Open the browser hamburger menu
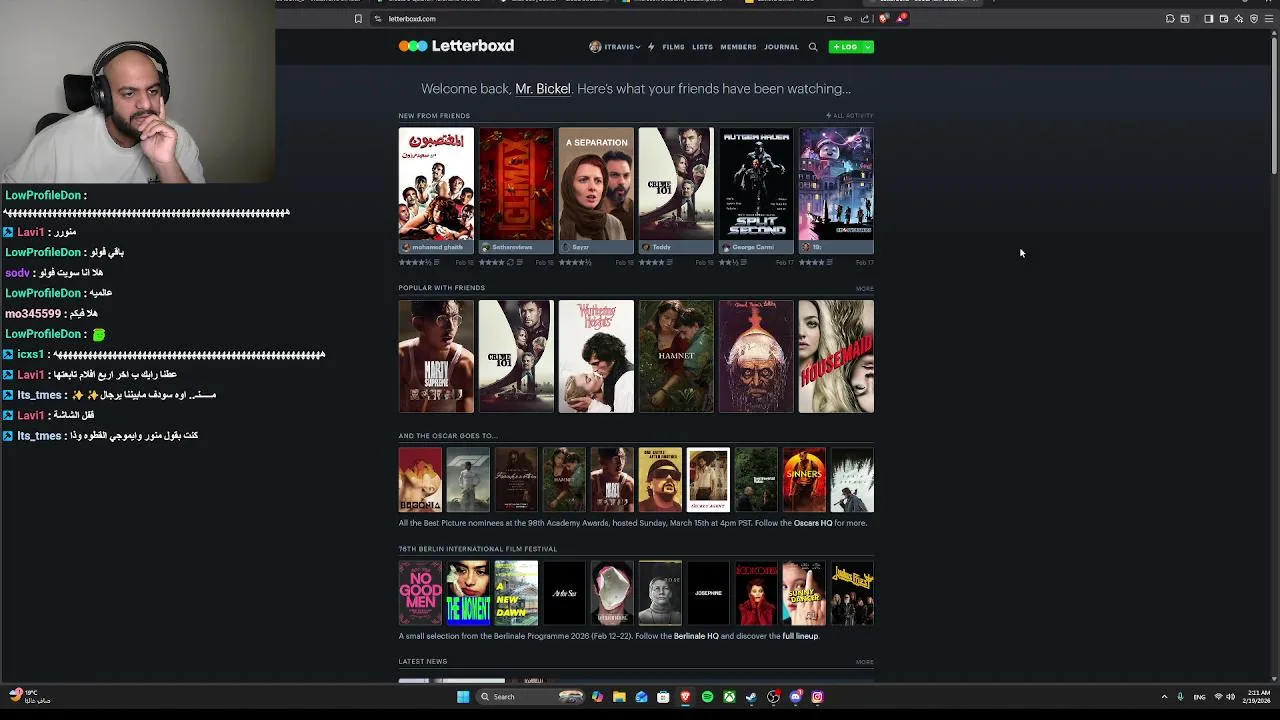Viewport: 1280px width, 720px height. pos(1269,19)
